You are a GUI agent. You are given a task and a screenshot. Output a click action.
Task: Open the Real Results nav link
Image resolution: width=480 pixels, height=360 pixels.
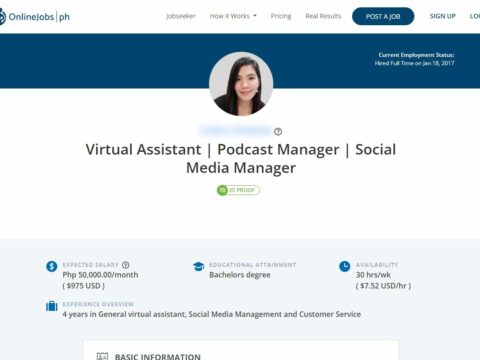(323, 16)
